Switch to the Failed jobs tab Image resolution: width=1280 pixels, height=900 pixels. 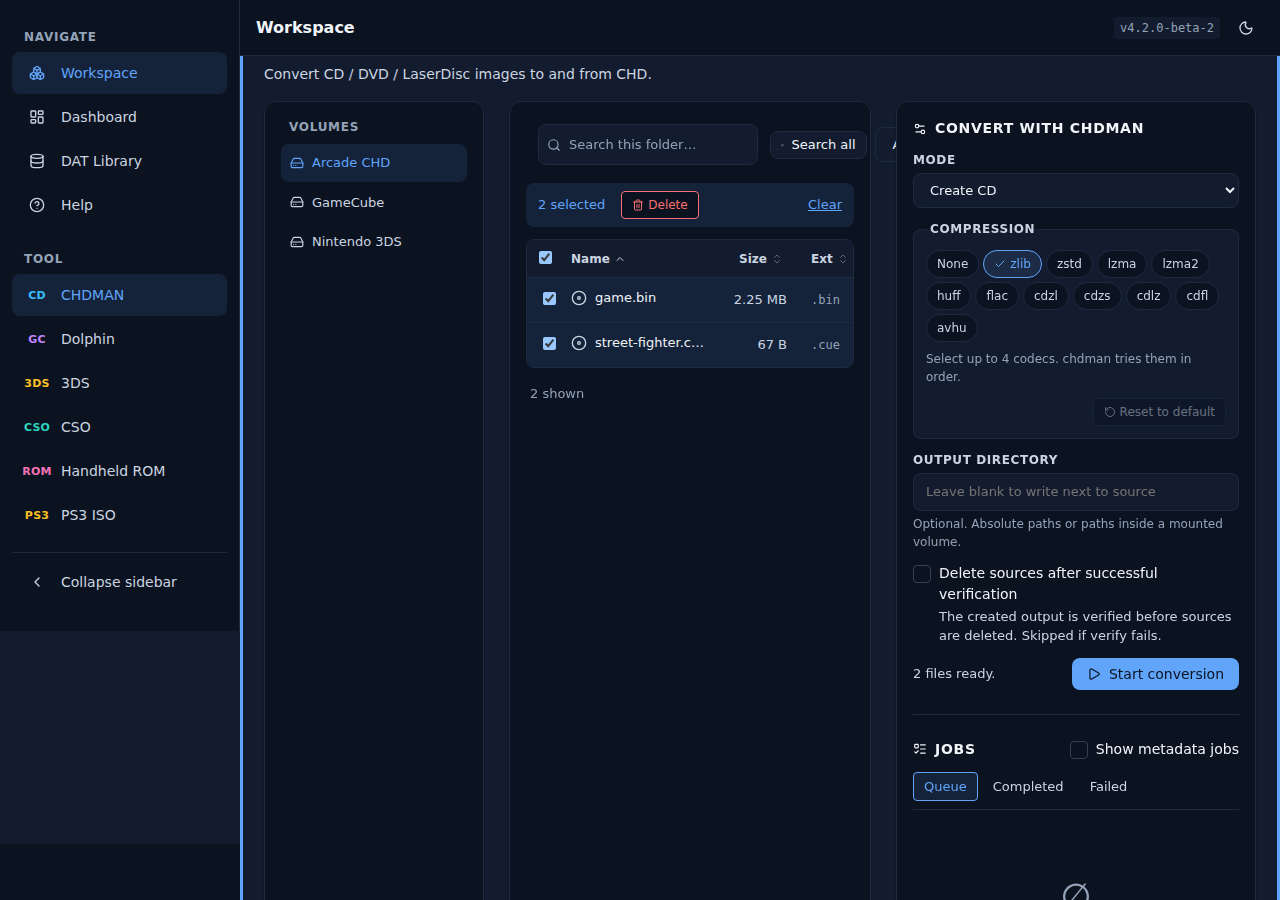1108,787
